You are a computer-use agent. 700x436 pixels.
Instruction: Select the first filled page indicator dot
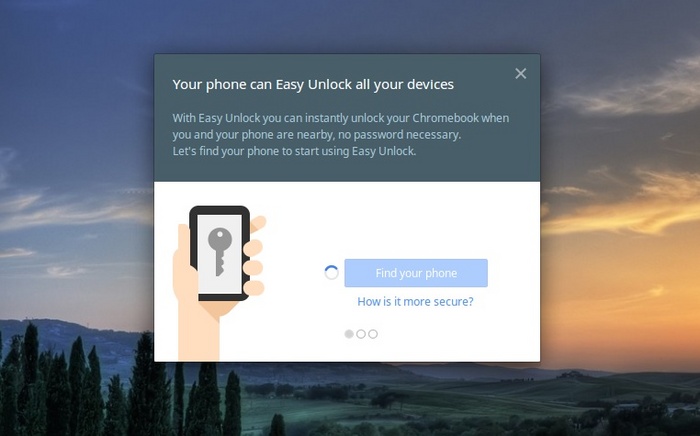tap(349, 334)
